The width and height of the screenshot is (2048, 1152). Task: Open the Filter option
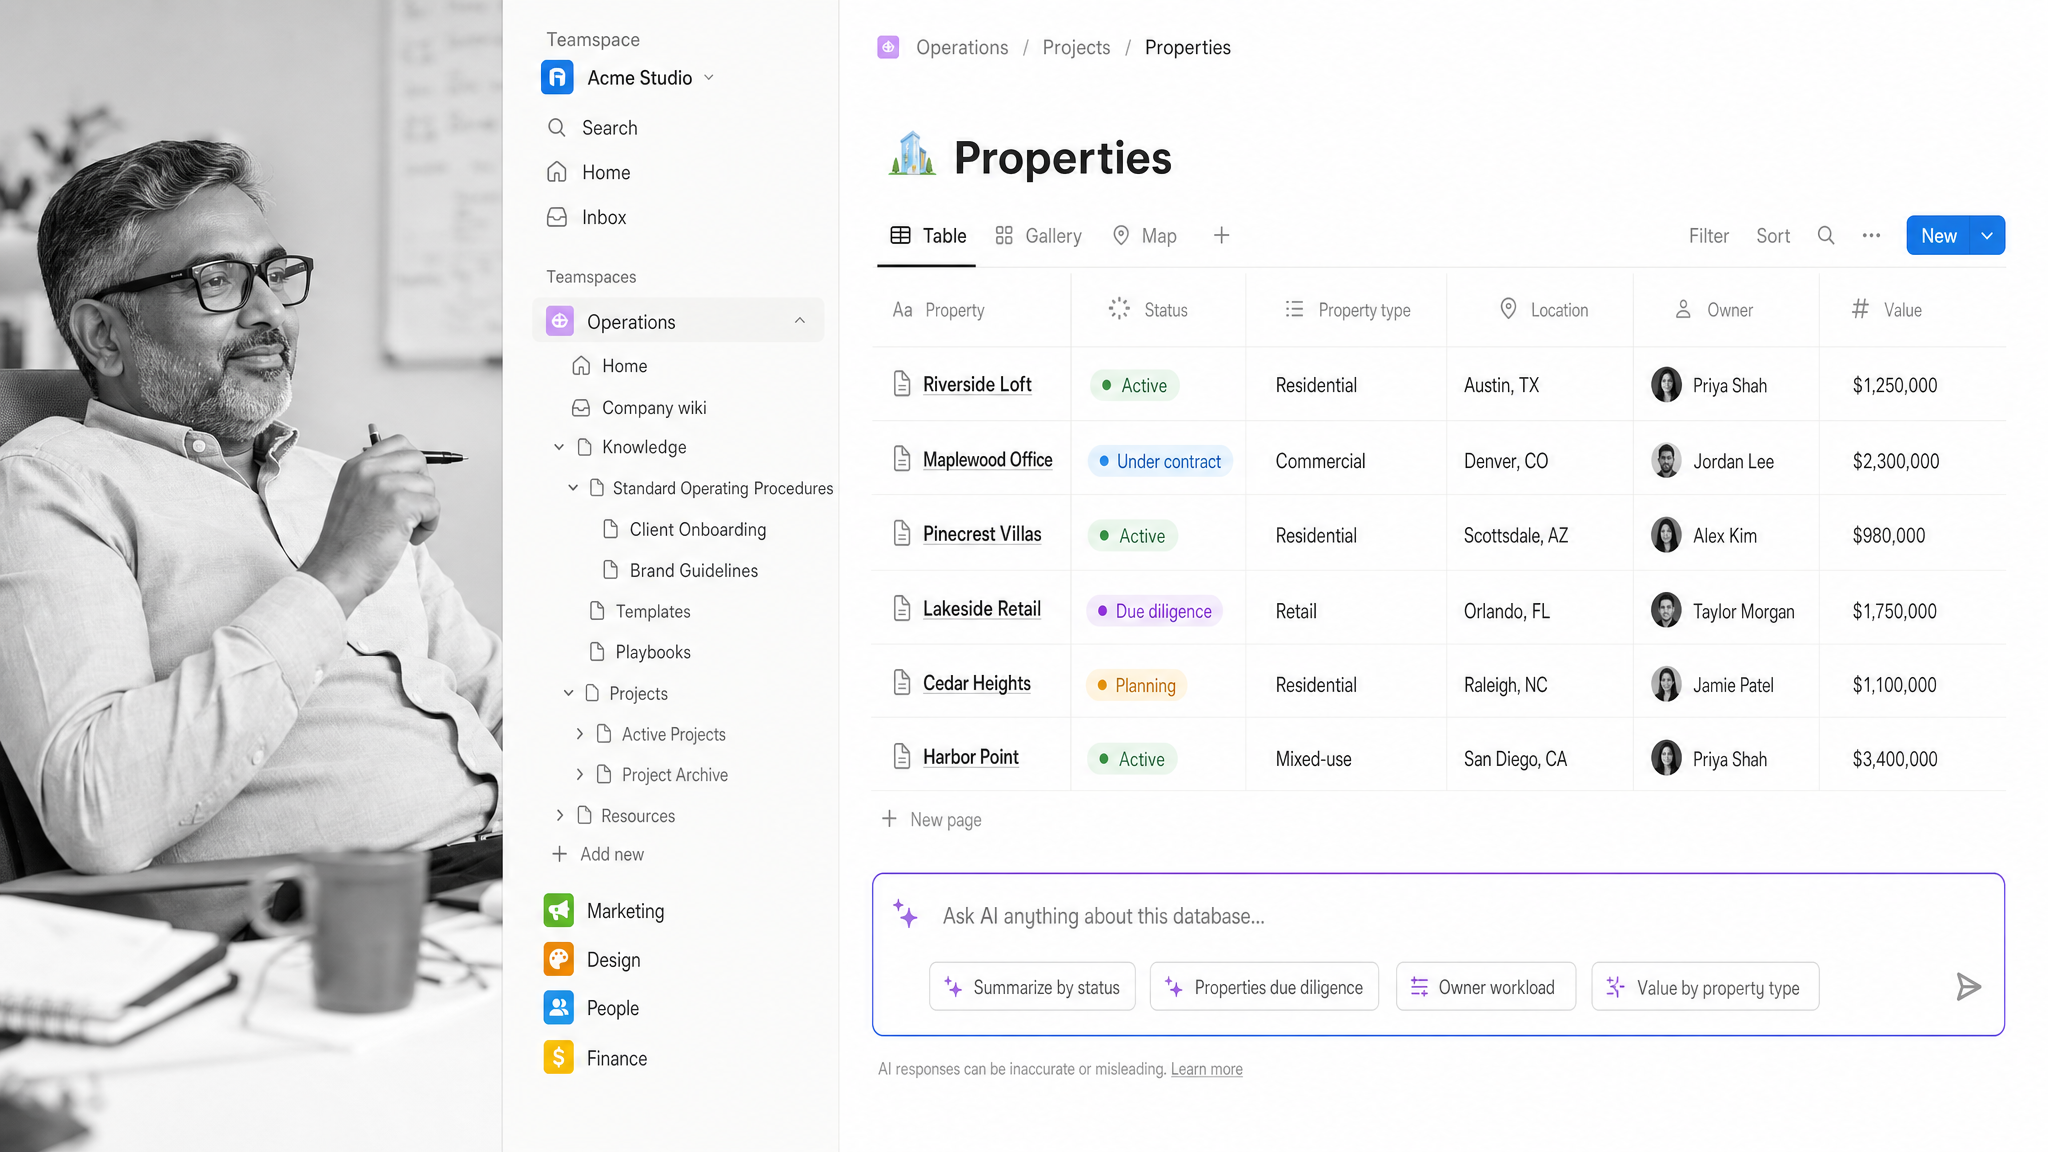click(1708, 236)
